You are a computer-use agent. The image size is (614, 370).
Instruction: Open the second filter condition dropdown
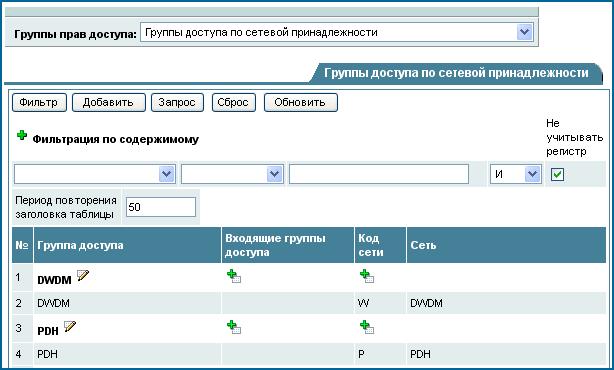click(x=232, y=174)
